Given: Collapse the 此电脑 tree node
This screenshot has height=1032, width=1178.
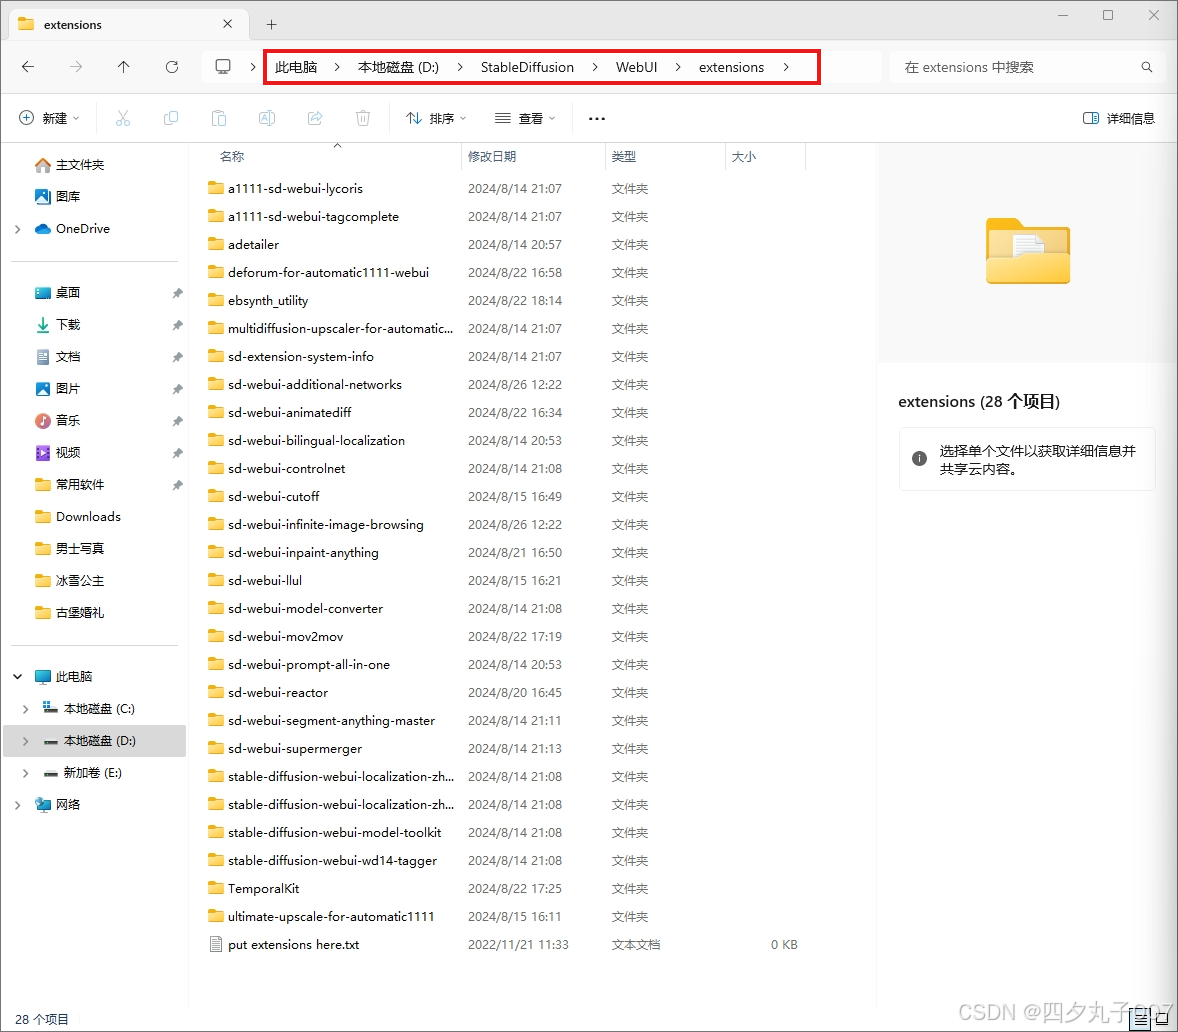Looking at the screenshot, I should click(17, 677).
